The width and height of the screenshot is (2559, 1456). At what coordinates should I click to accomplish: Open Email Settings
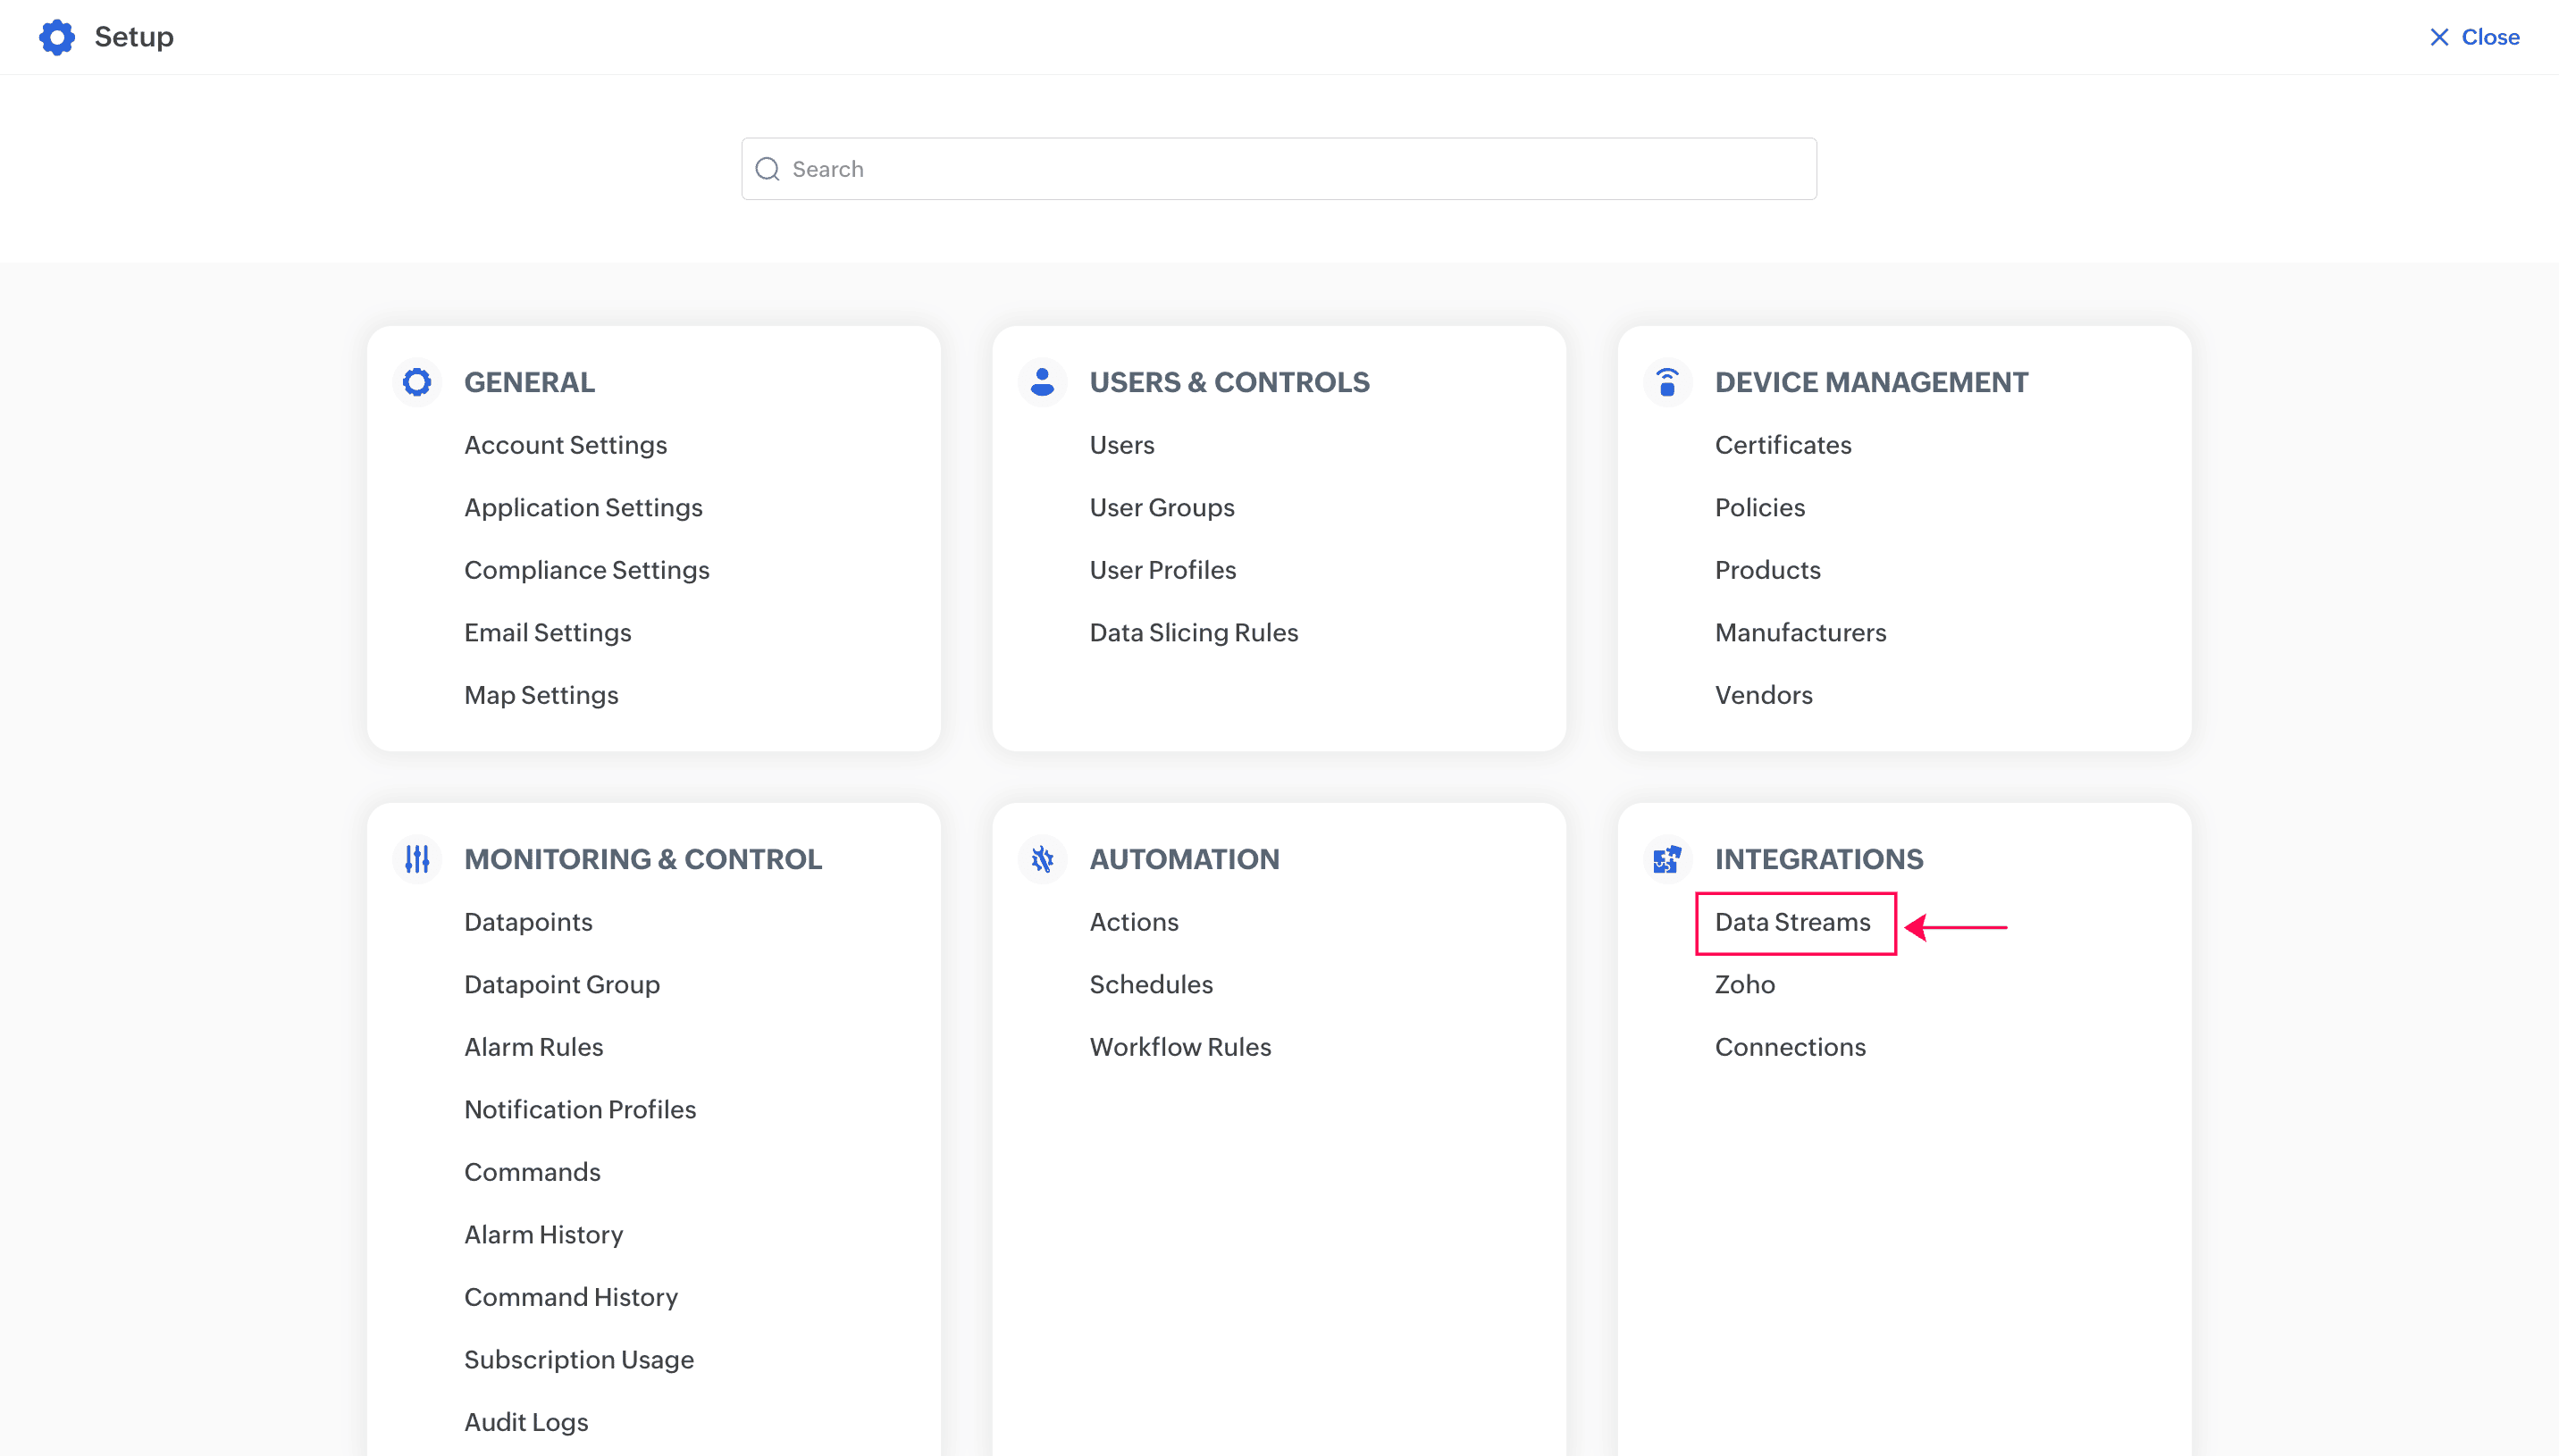[547, 632]
